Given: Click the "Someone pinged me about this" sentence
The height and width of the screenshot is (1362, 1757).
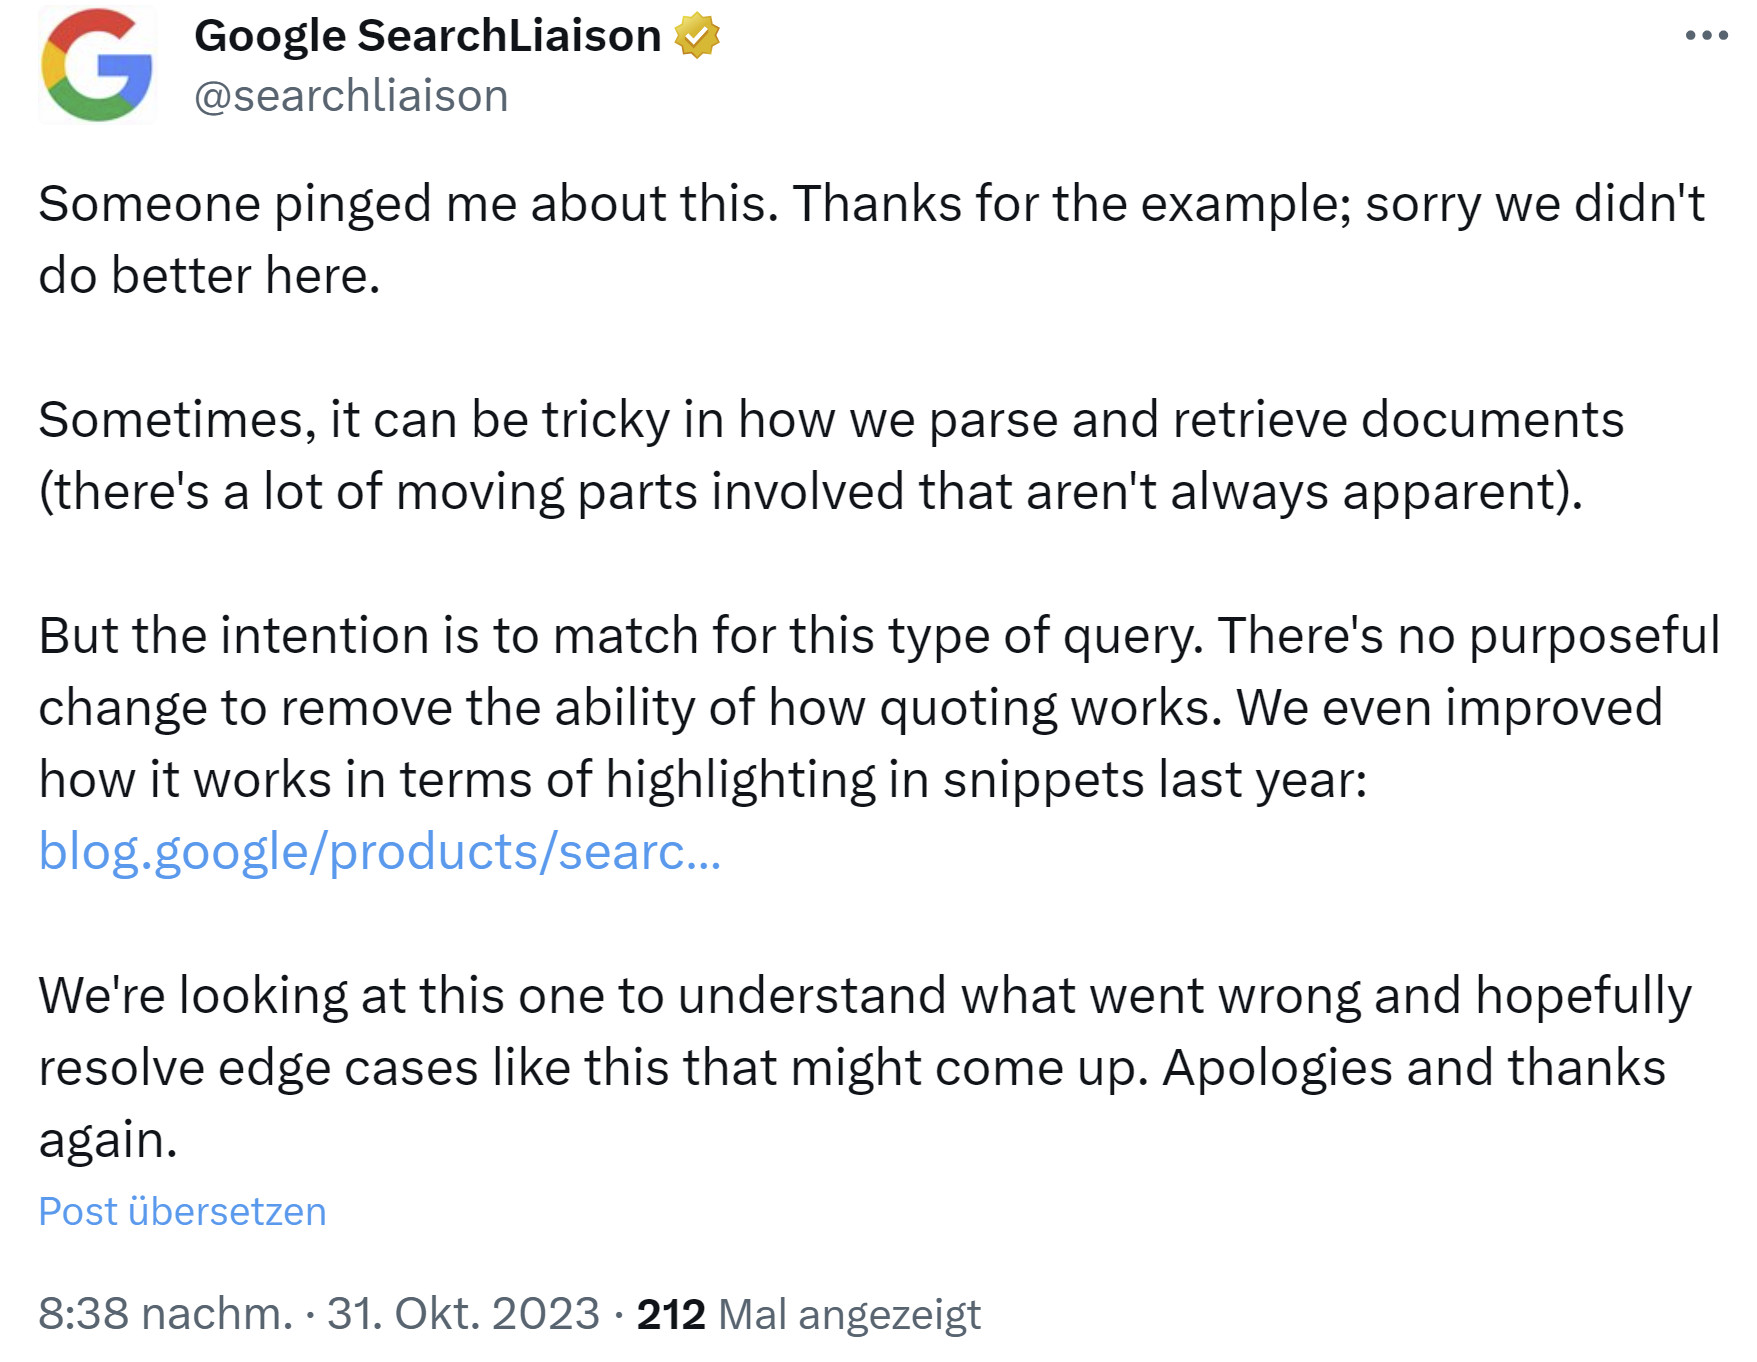Looking at the screenshot, I should coord(408,204).
